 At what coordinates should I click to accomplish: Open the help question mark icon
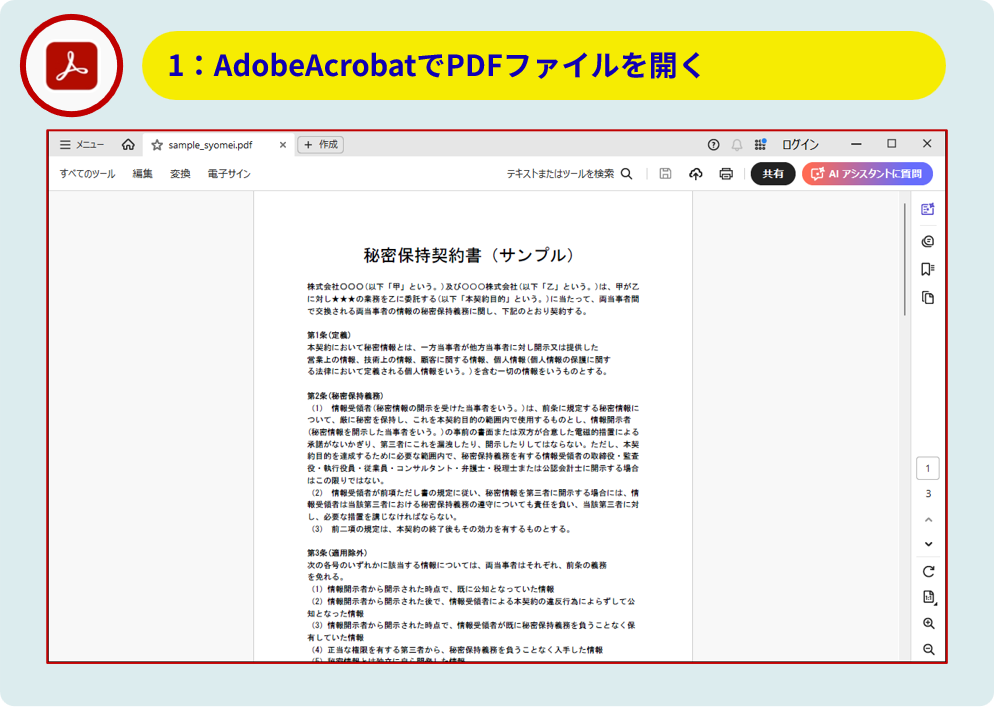coord(713,144)
